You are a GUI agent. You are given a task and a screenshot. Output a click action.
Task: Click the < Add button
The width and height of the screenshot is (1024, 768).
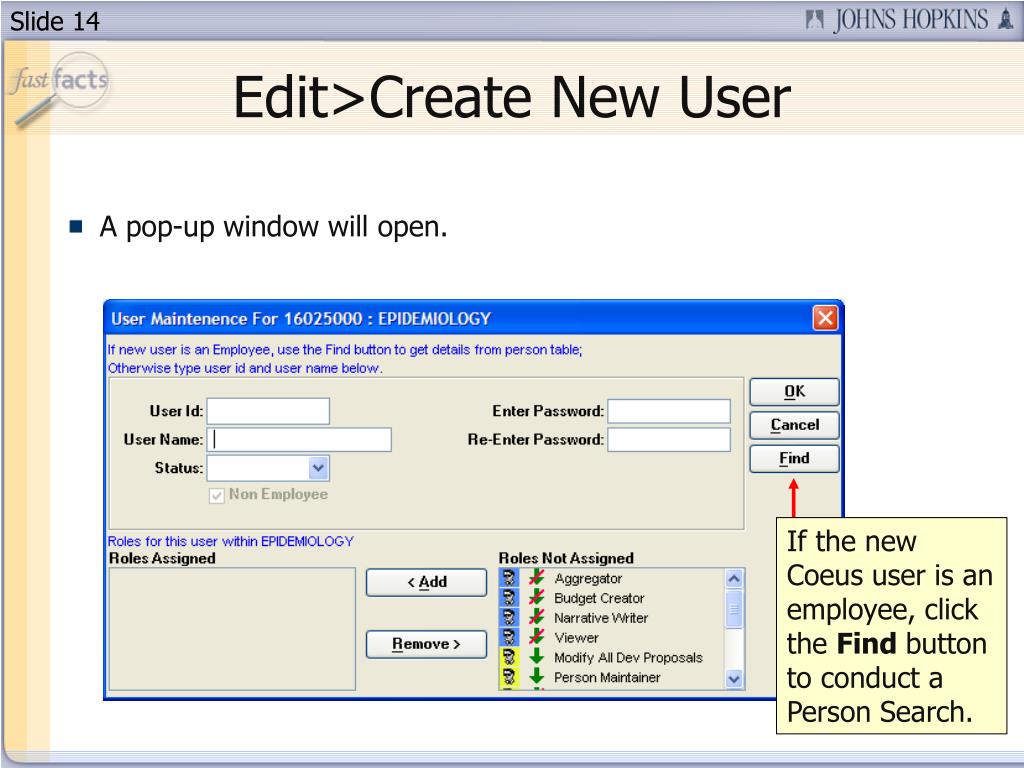tap(426, 582)
